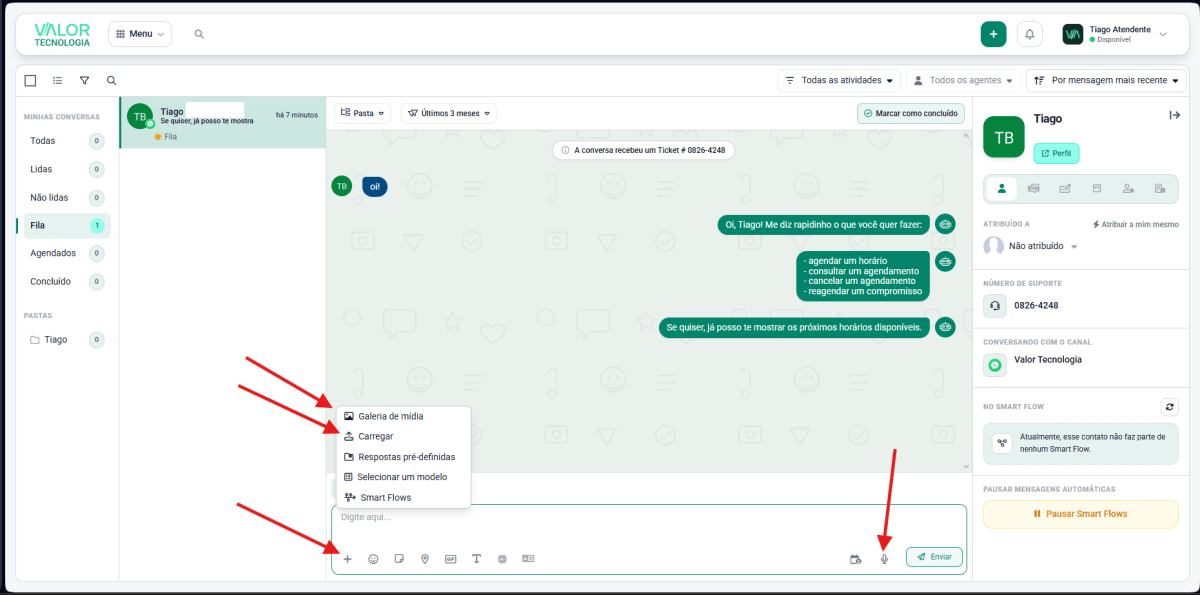The image size is (1200, 595).
Task: Click the Ticket # 0826-4248 notice
Action: click(644, 150)
